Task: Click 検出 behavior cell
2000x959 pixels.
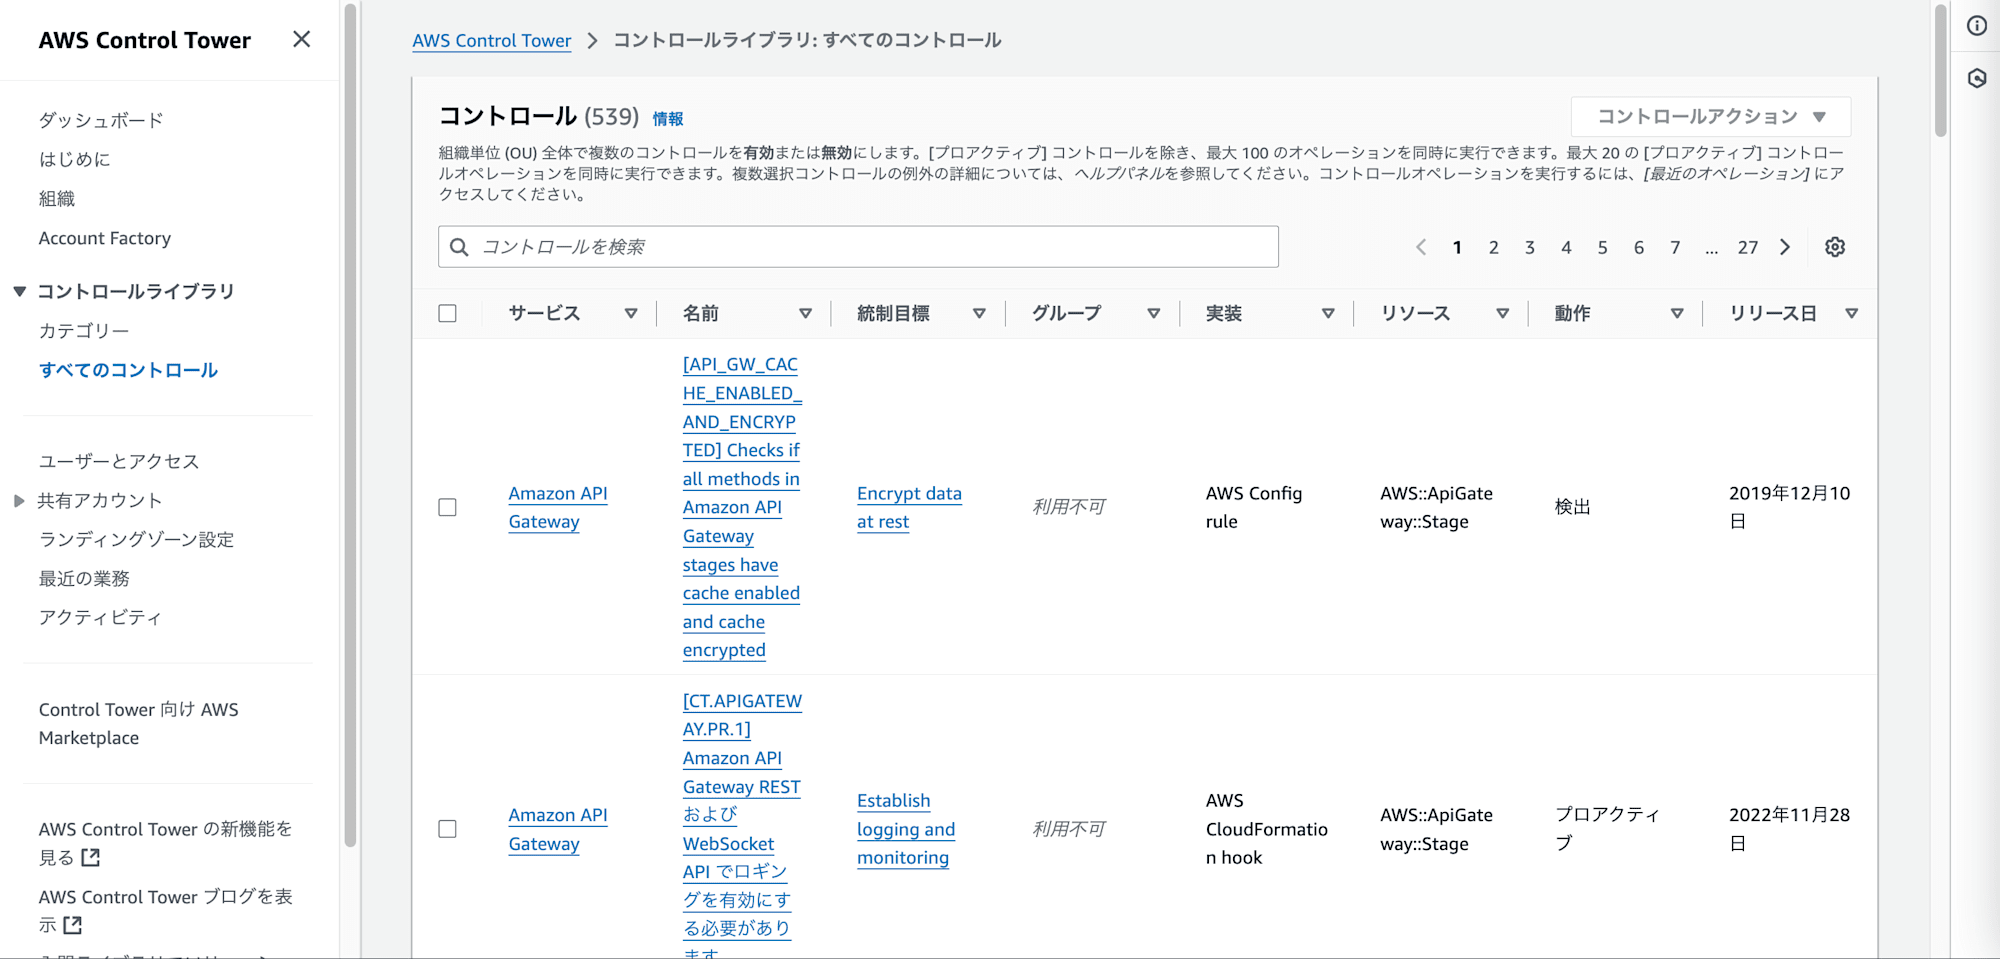Action: click(x=1572, y=507)
